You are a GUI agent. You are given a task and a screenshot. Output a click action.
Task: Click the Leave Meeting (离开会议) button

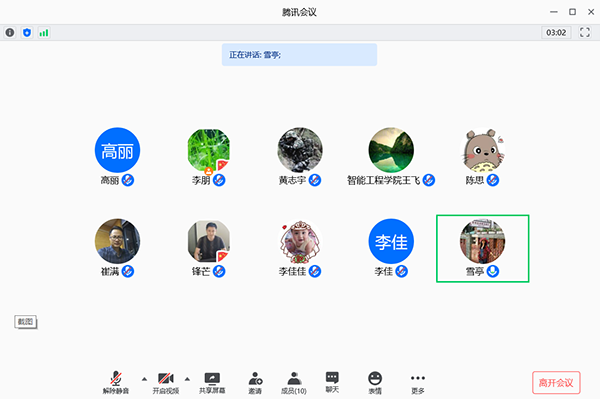click(556, 383)
